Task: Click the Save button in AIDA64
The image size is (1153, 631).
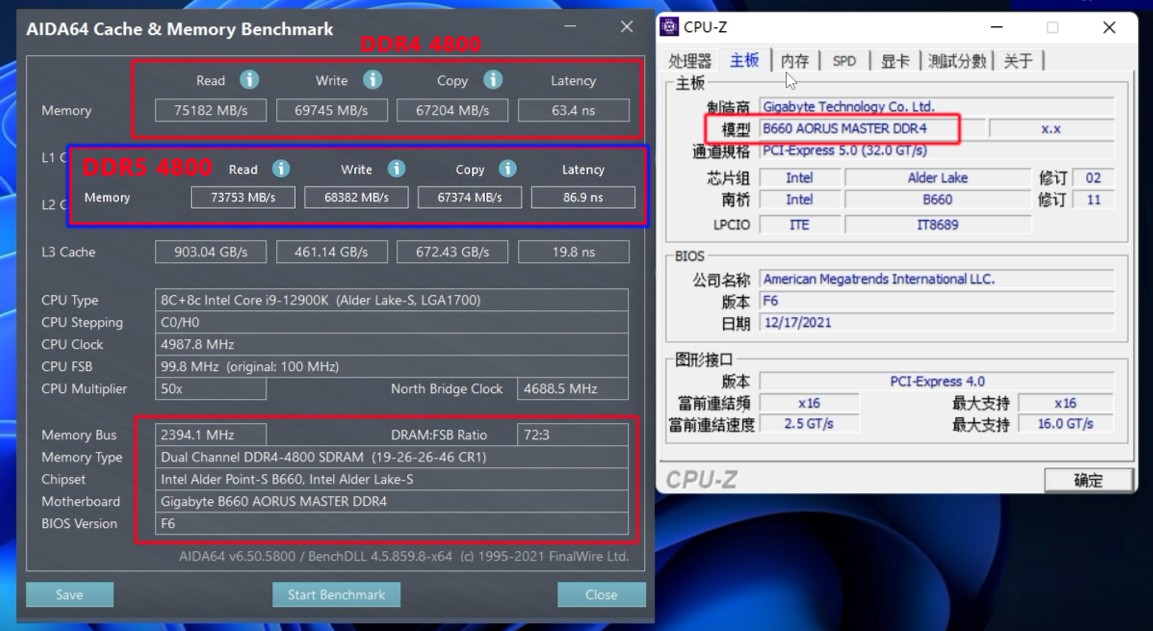Action: click(x=69, y=594)
